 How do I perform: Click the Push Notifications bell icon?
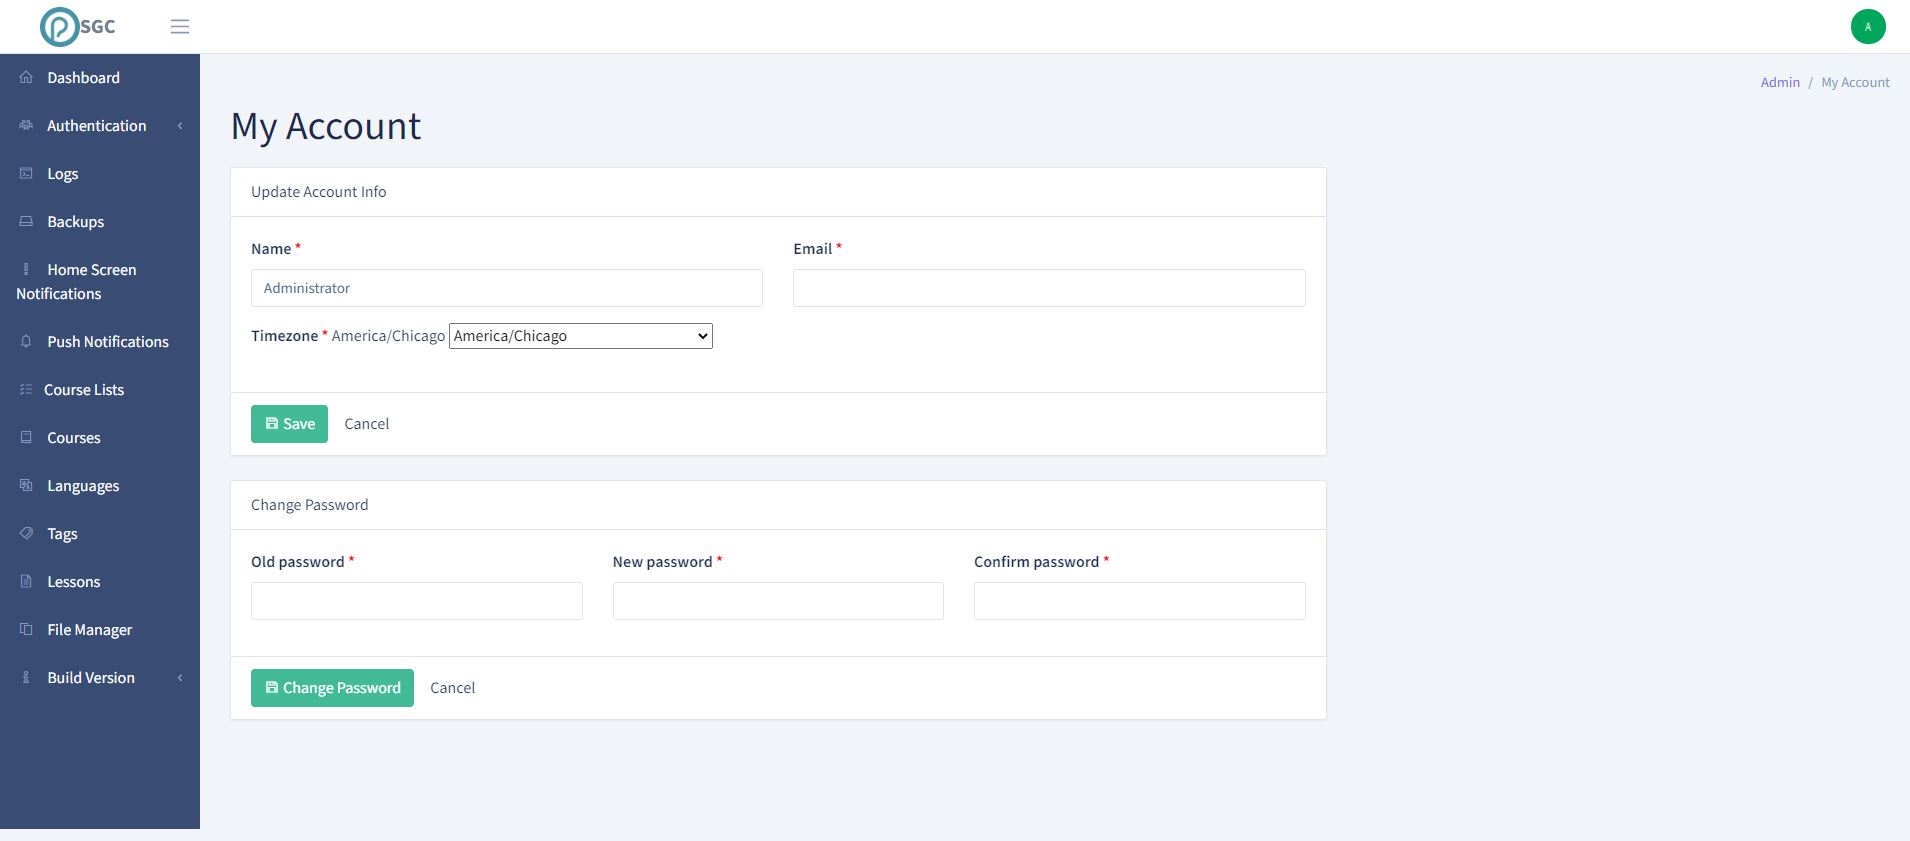(x=26, y=342)
